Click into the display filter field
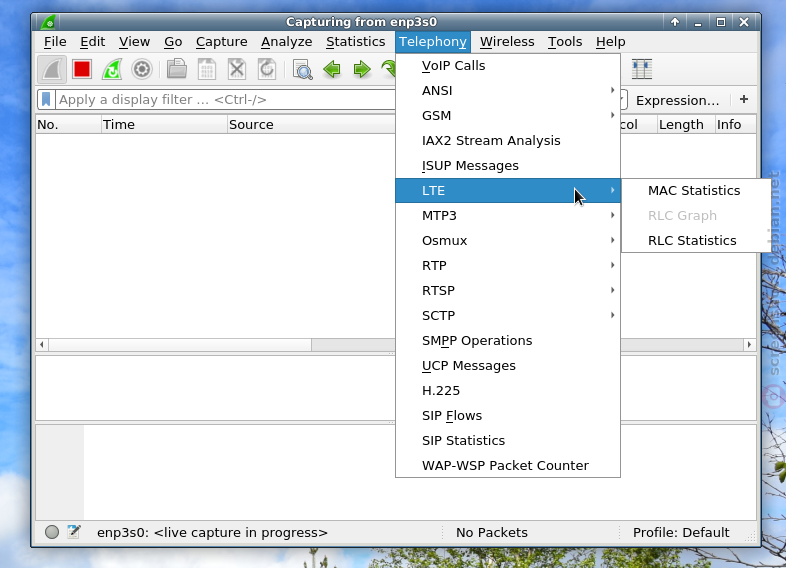Viewport: 786px width, 568px height. tap(226, 99)
